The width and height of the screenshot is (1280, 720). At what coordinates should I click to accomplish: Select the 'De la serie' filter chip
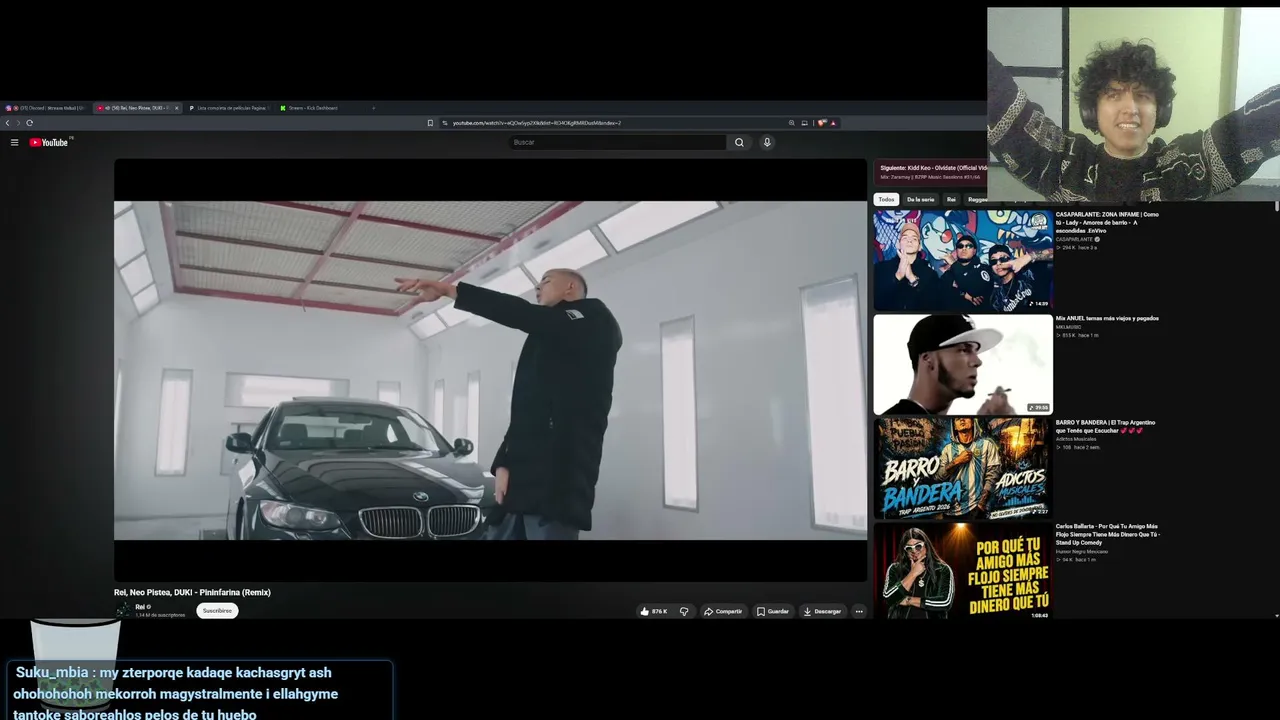click(920, 199)
